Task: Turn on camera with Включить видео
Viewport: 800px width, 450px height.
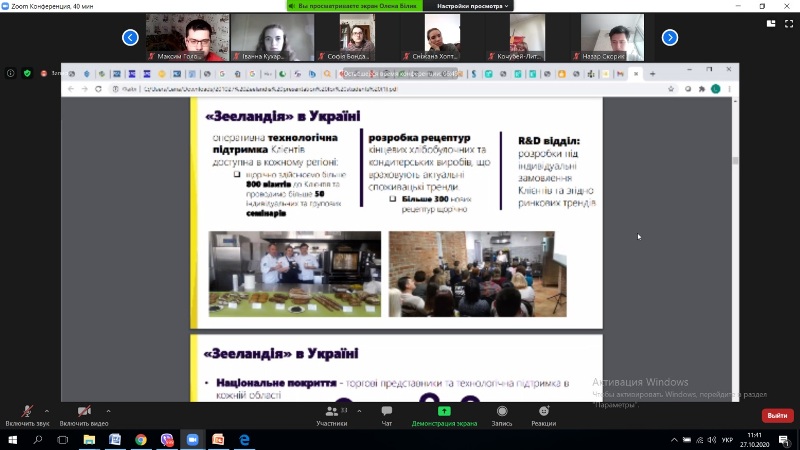Action: (x=84, y=415)
